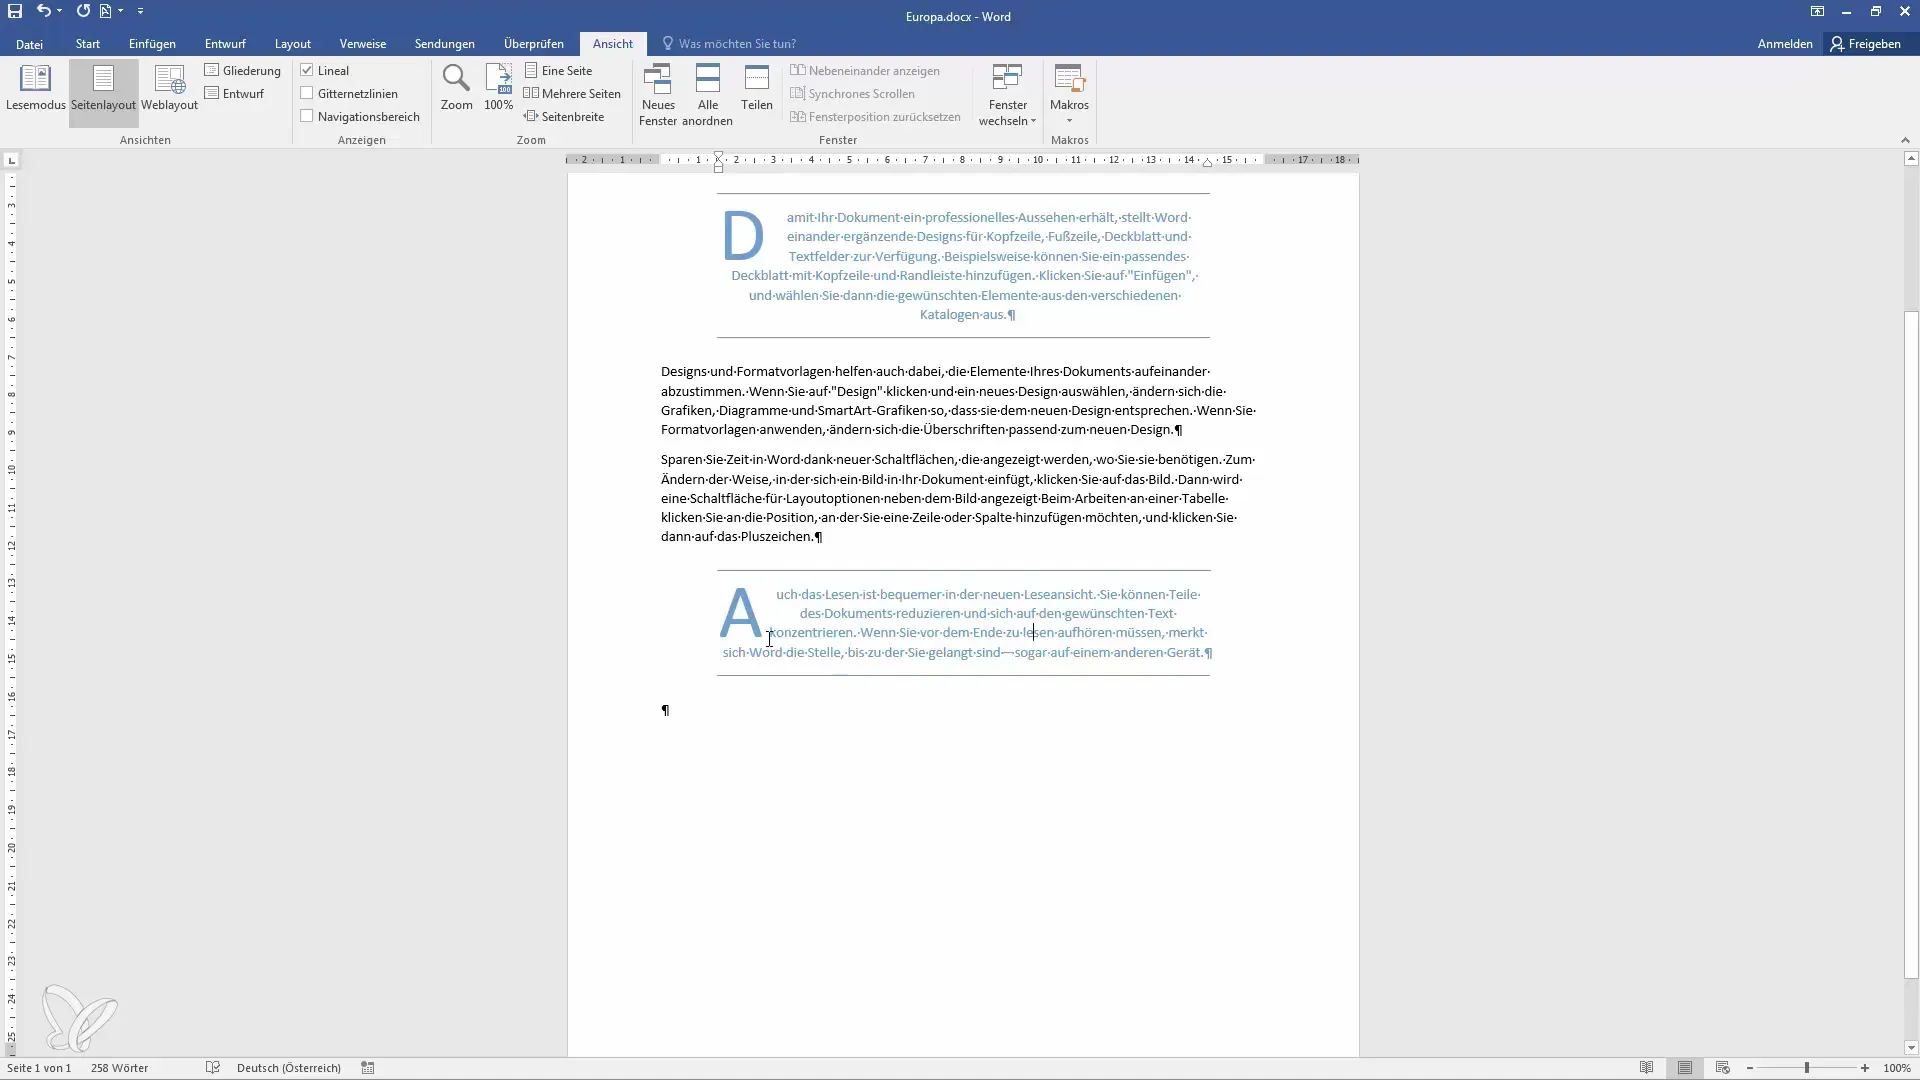The height and width of the screenshot is (1080, 1920).
Task: Select Seitenbreite zoom option
Action: coord(564,116)
